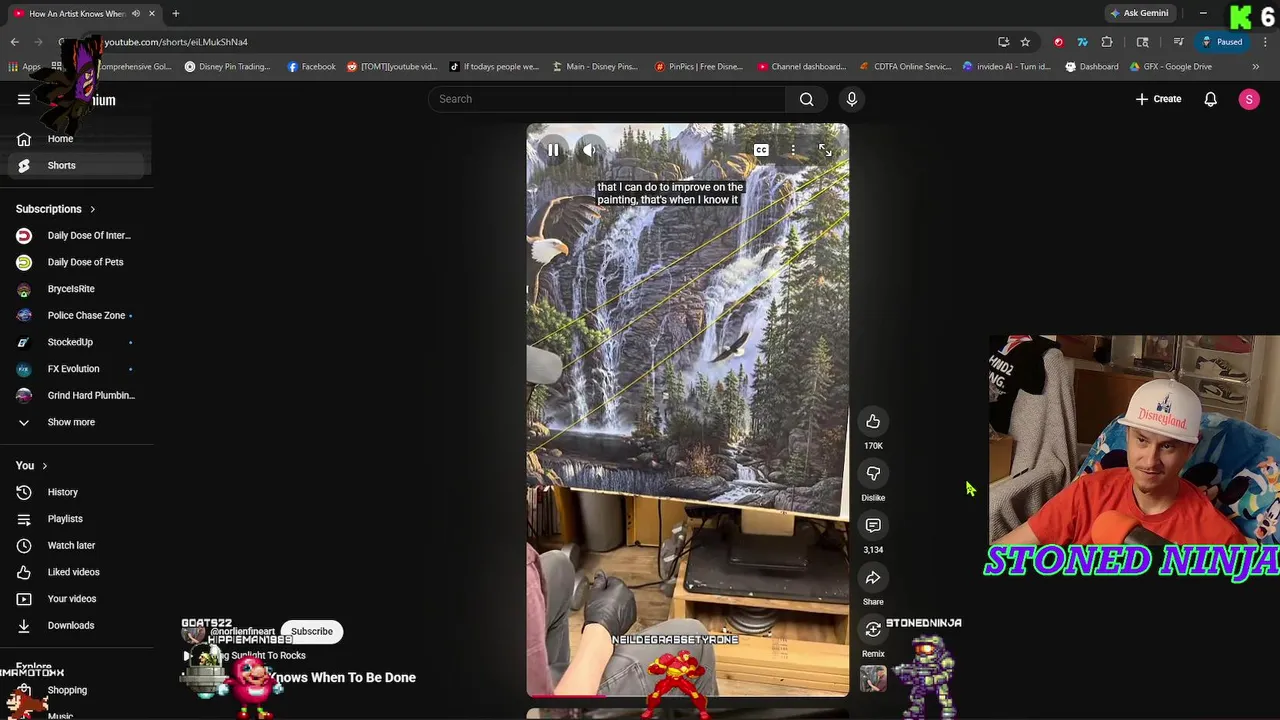
Task: Open the PinPics Free Disney bookmark
Action: tap(698, 67)
